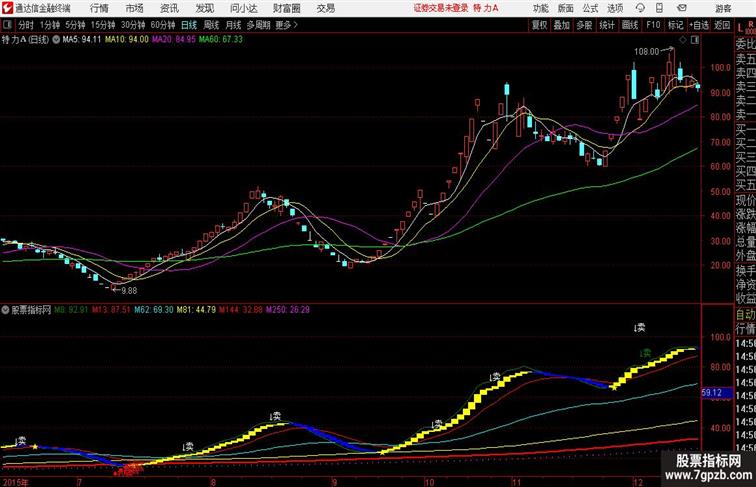Switch to the 月线 monthly tab
756x487 pixels.
[x=233, y=25]
